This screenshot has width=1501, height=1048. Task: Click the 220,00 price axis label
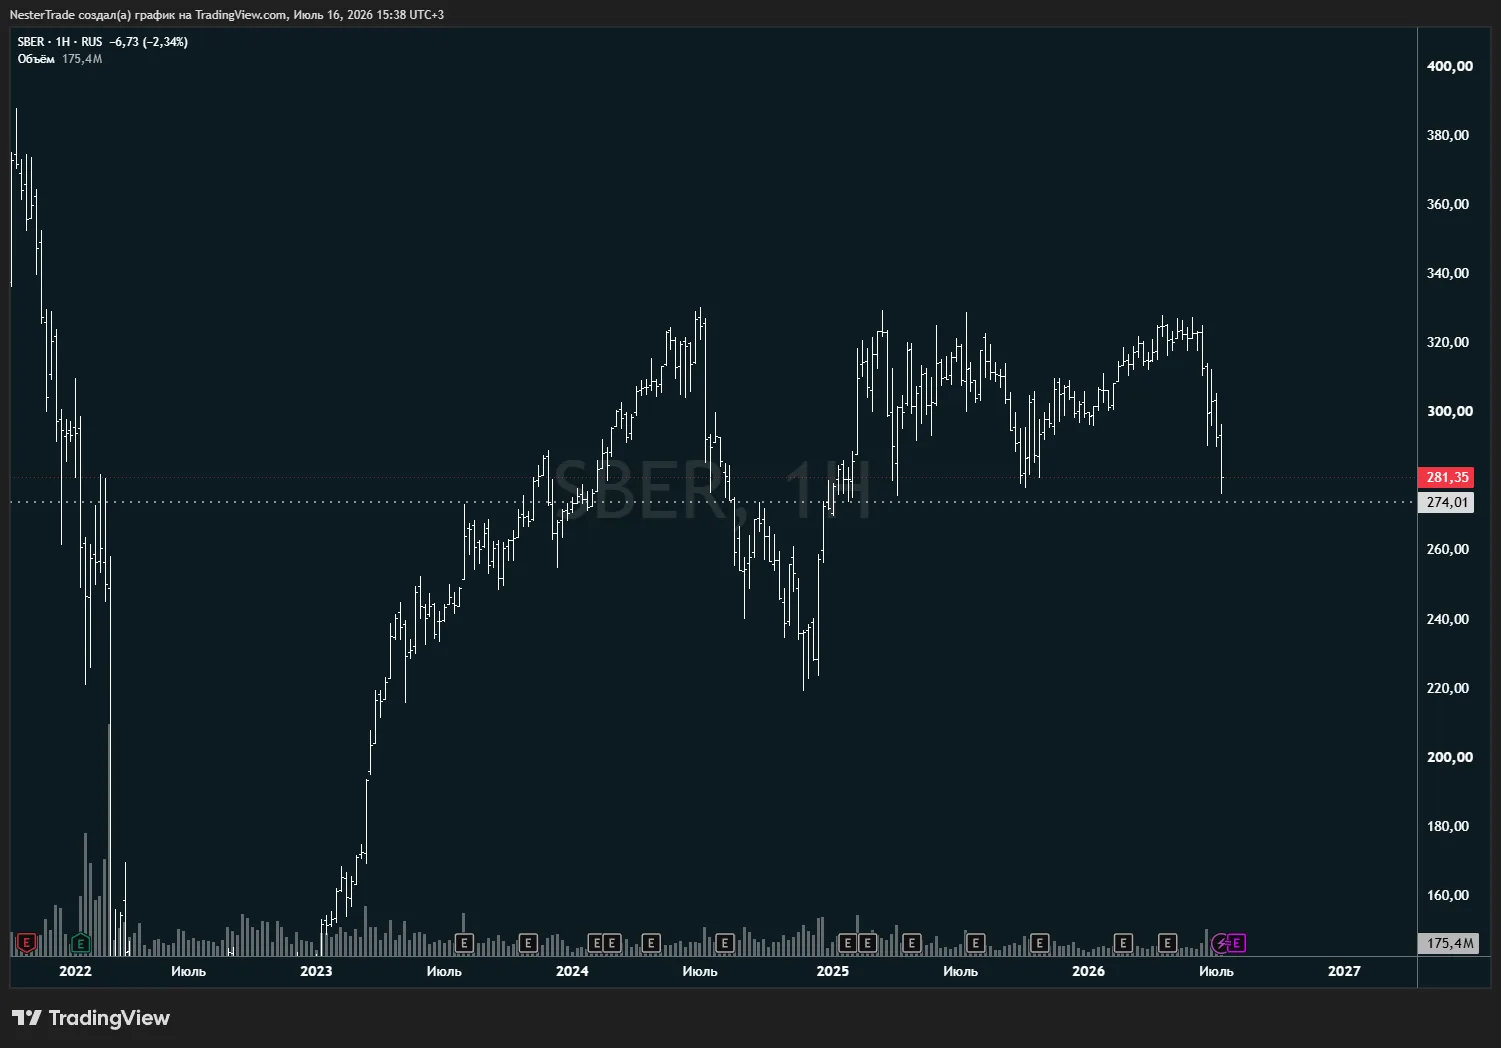(1449, 688)
